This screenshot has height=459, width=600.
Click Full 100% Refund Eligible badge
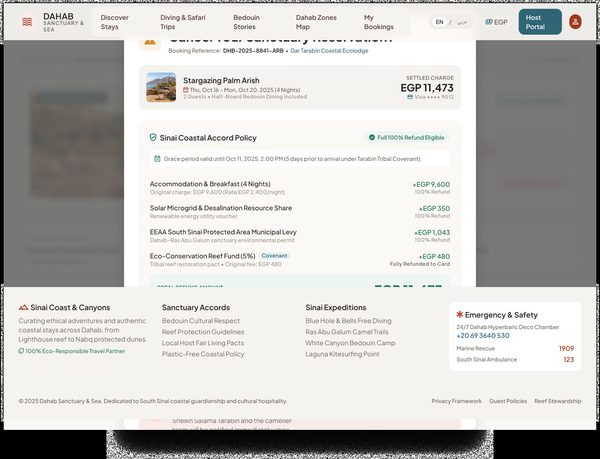[x=406, y=137]
